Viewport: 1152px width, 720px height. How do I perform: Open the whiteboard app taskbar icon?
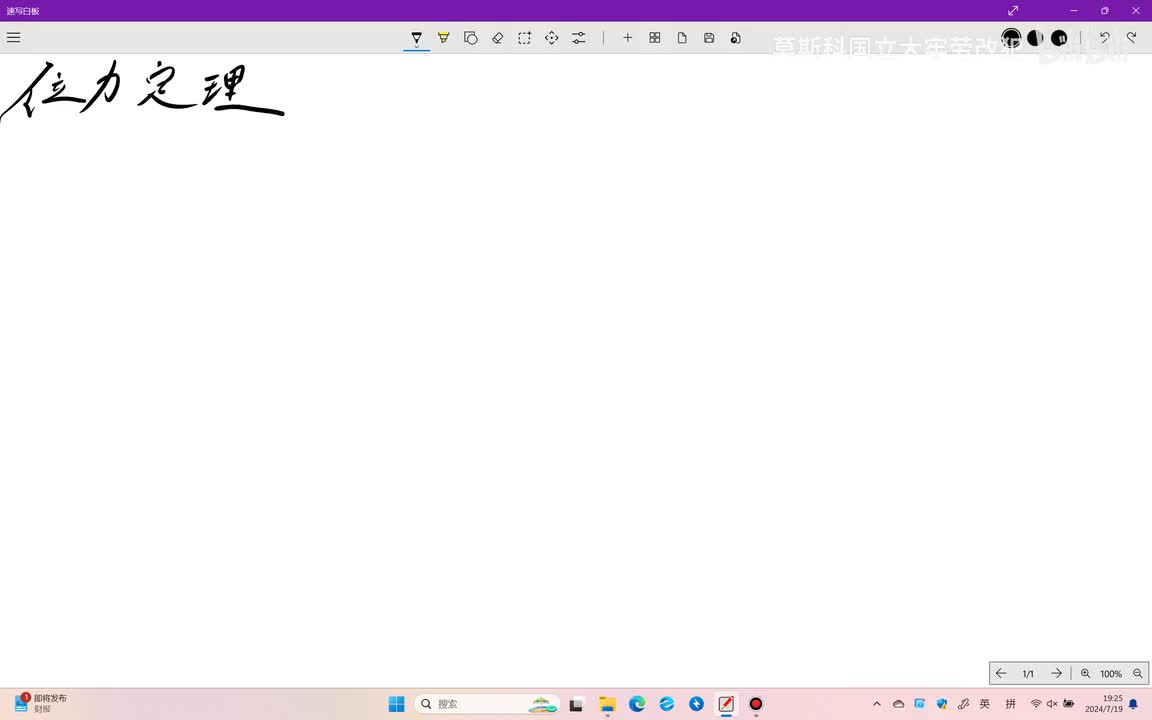726,704
